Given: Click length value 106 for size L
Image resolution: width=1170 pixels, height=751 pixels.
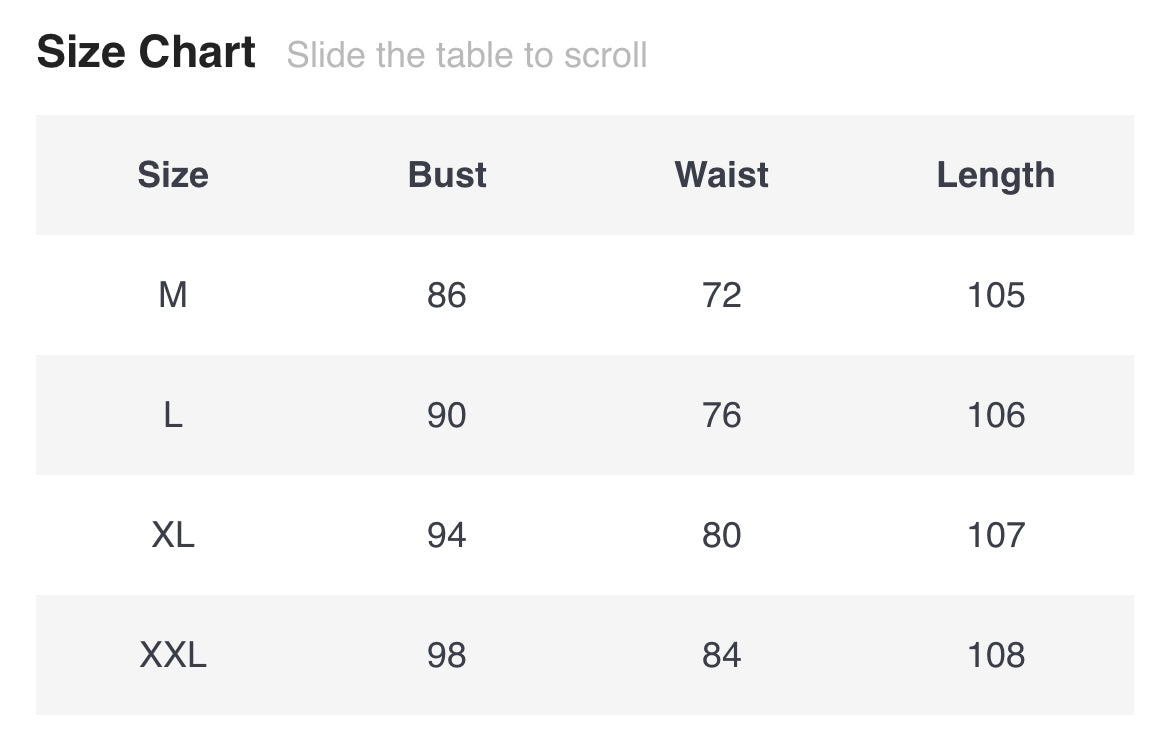Looking at the screenshot, I should [x=996, y=415].
